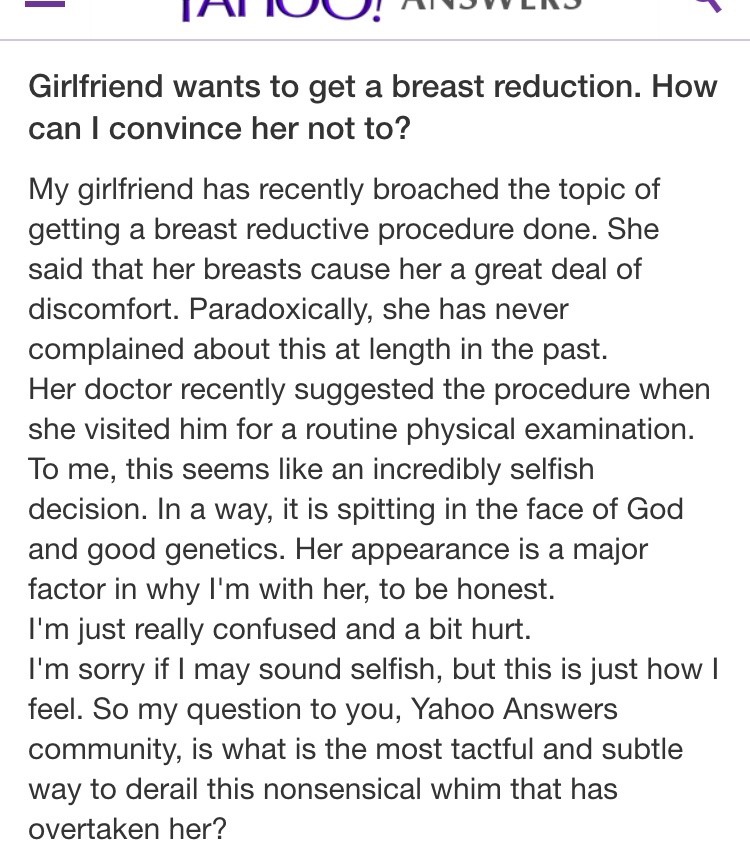The width and height of the screenshot is (750, 854).
Task: Open the breast reduction question title
Action: pos(373,86)
